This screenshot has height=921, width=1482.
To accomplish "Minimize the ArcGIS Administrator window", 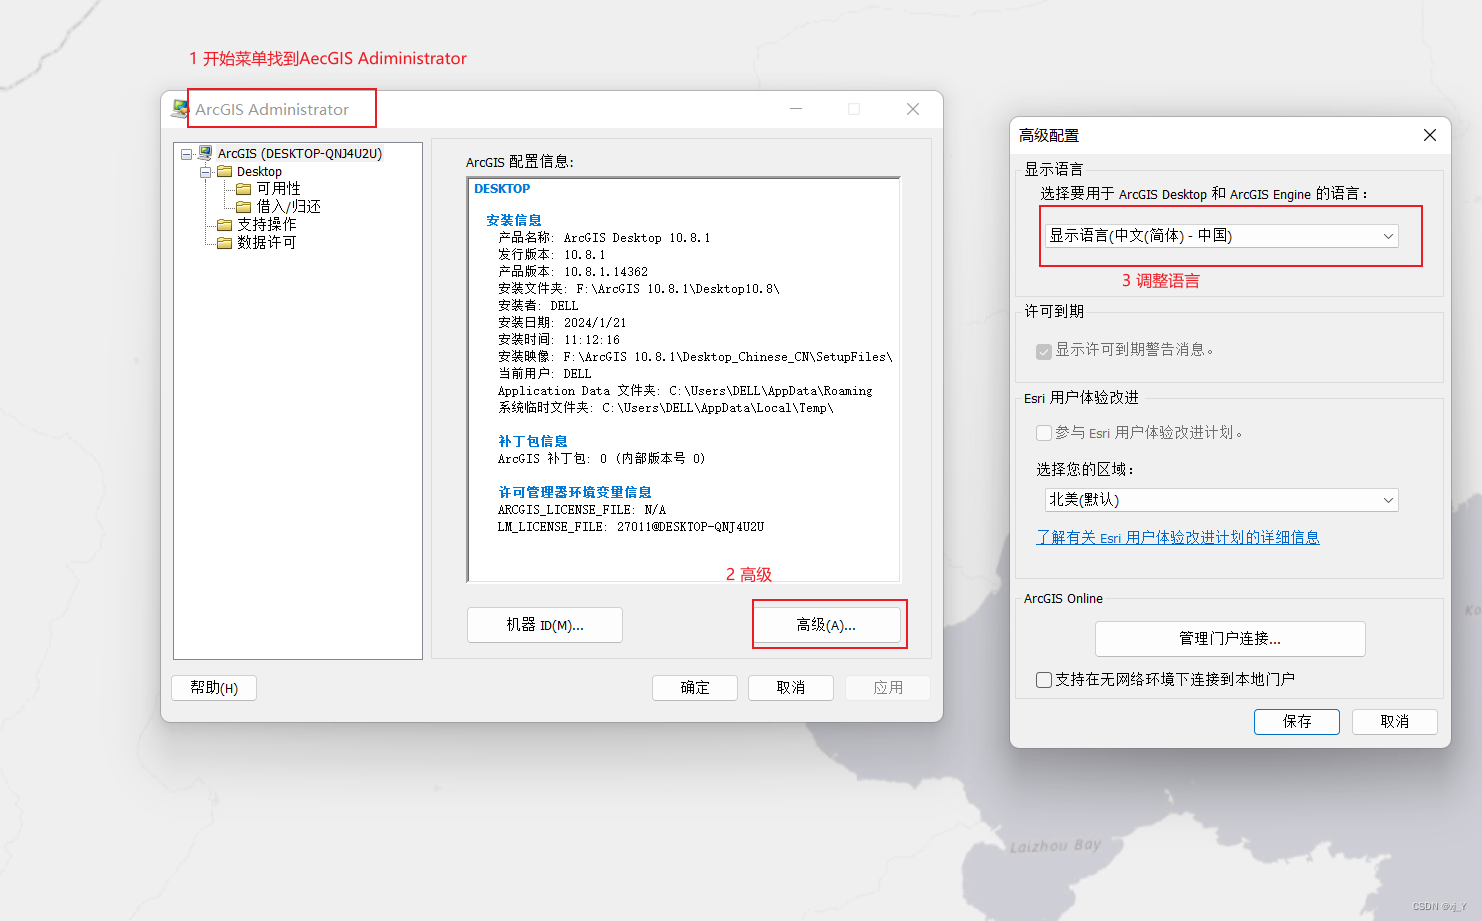I will tap(796, 109).
